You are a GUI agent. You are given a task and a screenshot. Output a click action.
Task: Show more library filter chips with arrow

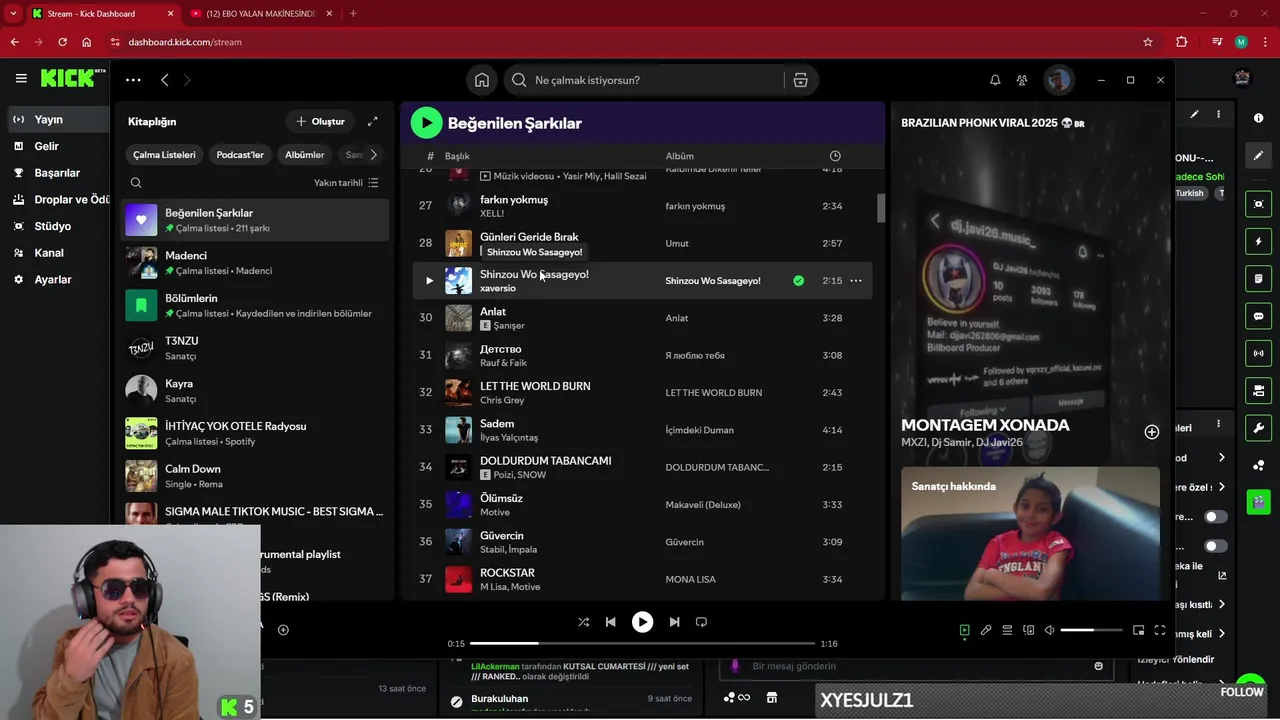click(x=373, y=155)
